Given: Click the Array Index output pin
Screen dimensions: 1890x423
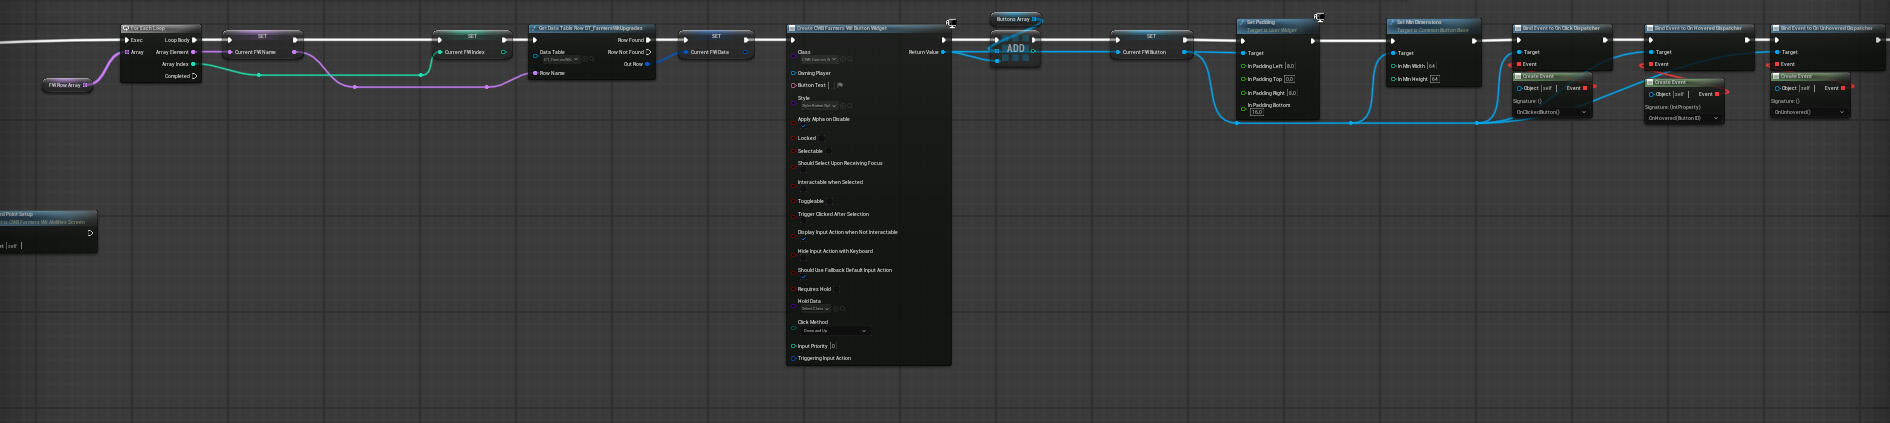Looking at the screenshot, I should click(x=193, y=64).
